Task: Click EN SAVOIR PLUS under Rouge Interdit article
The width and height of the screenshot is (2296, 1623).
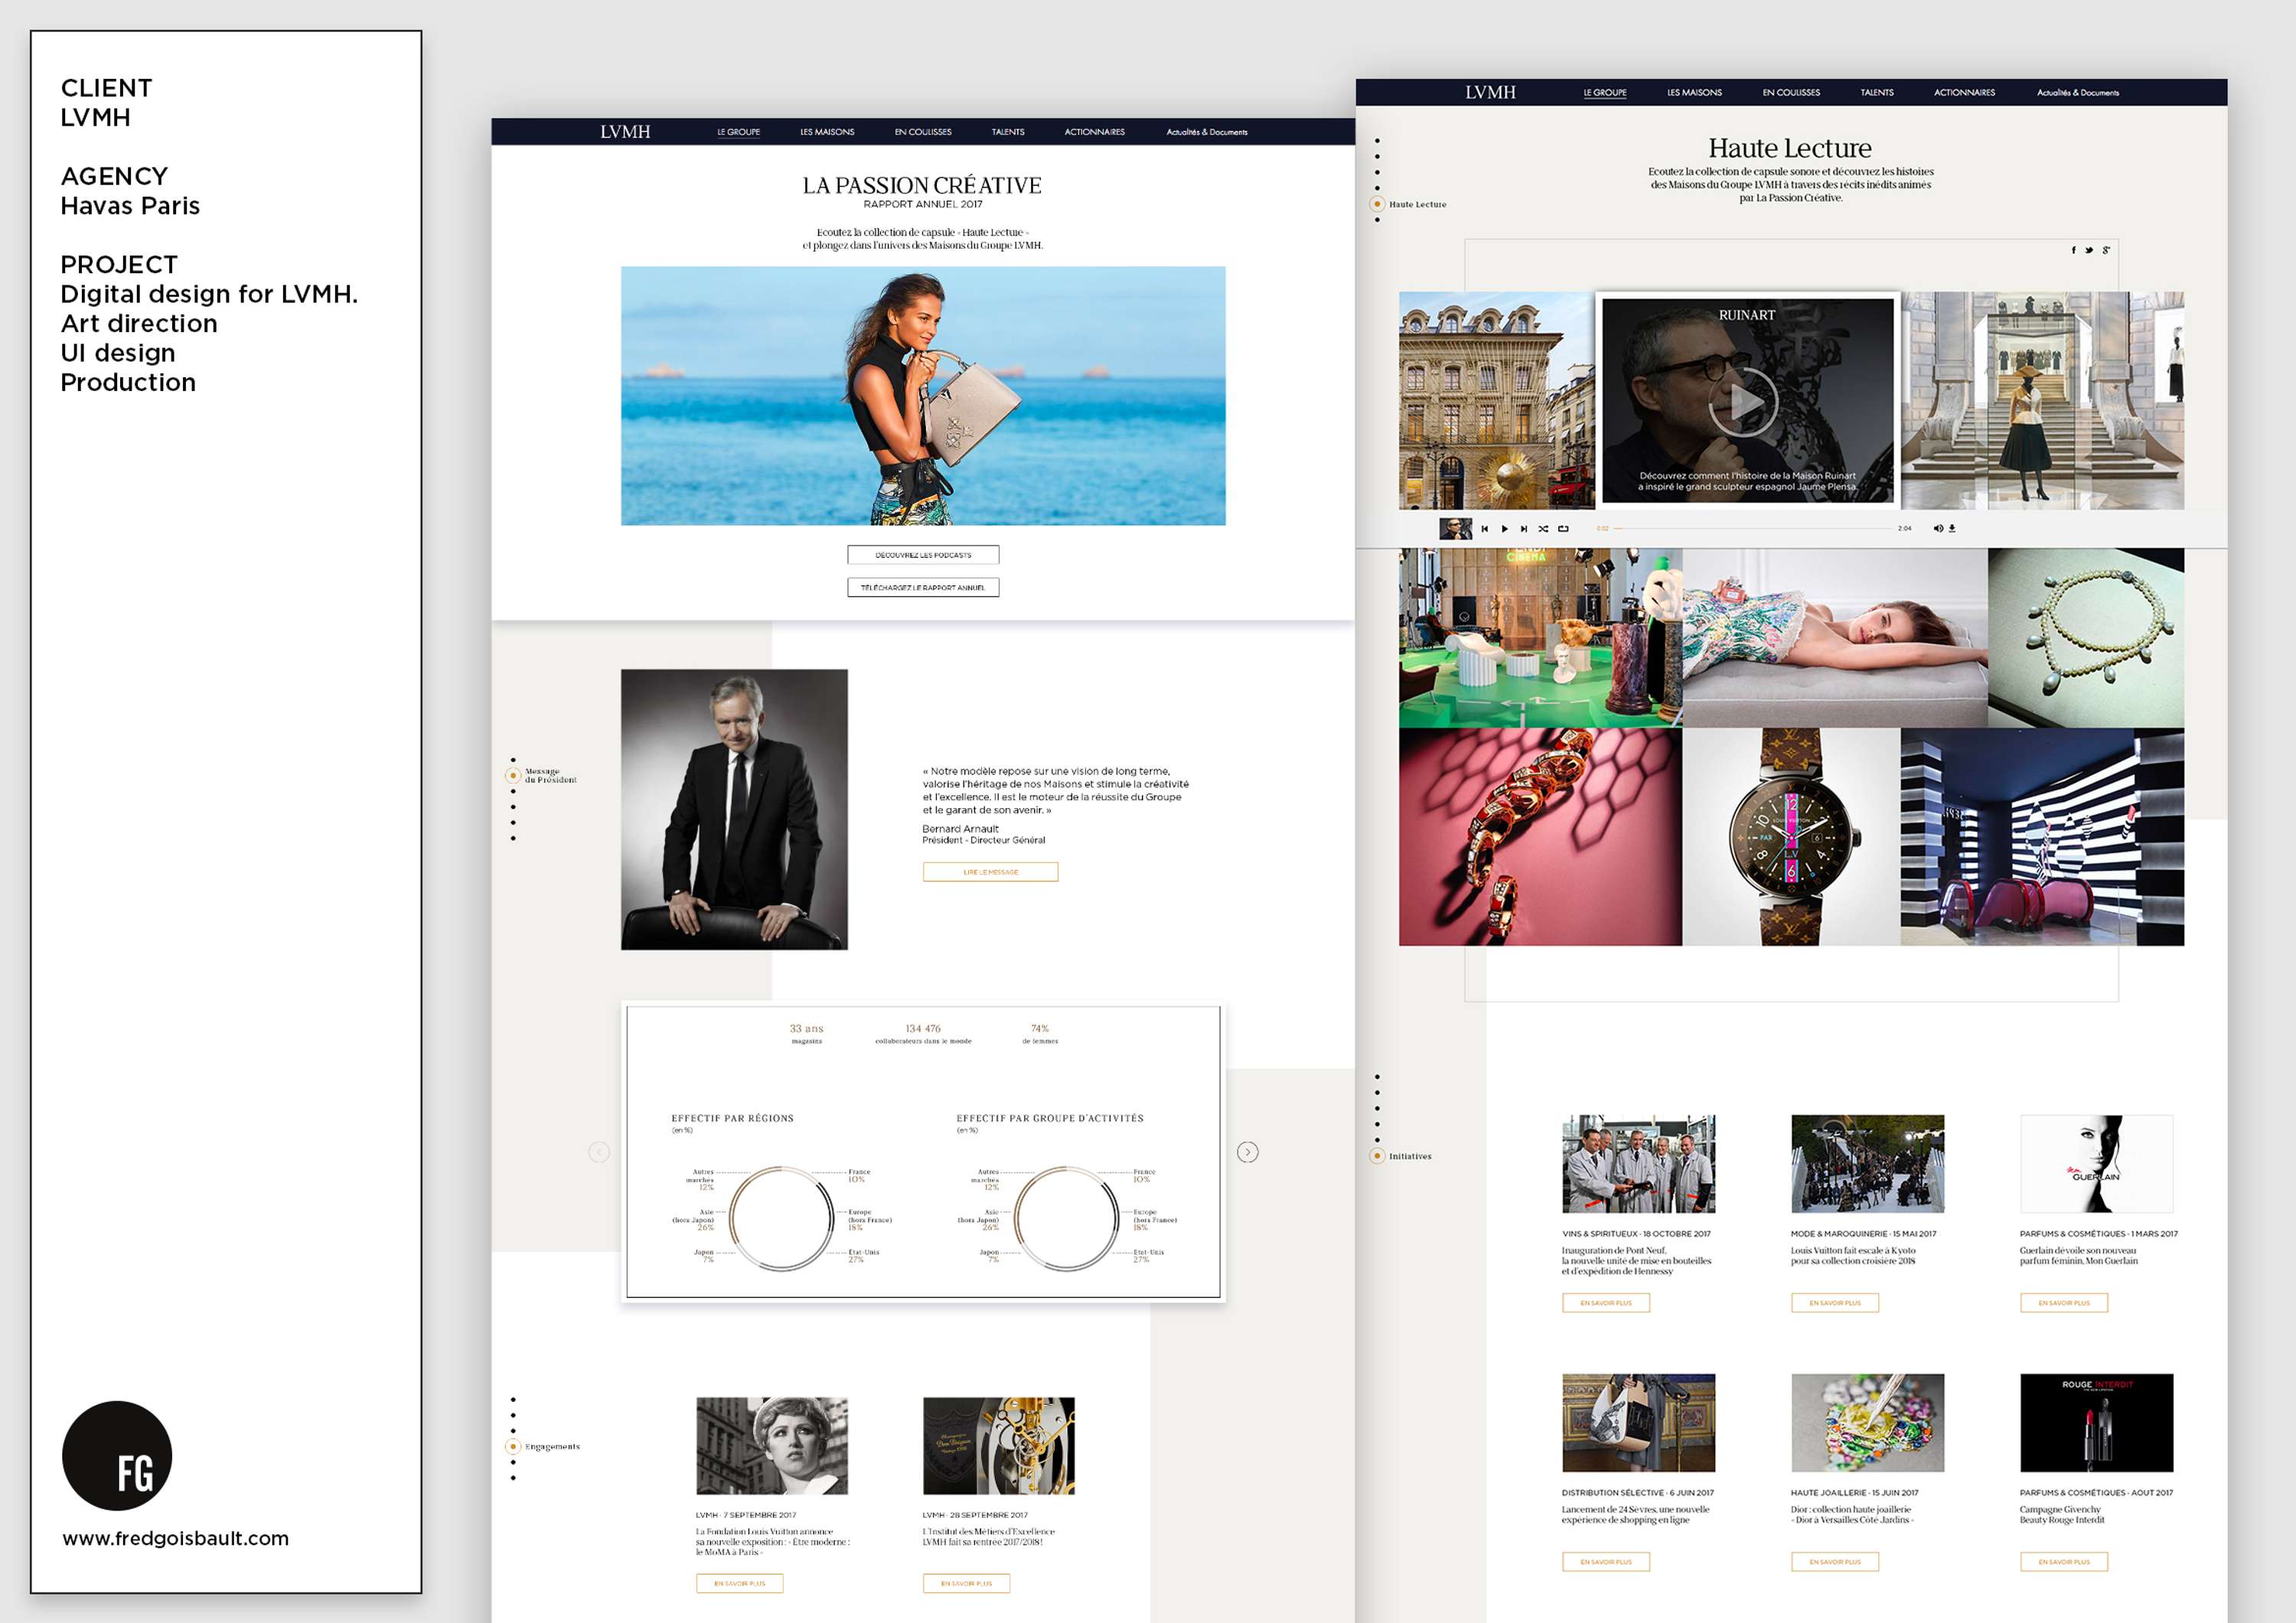Action: point(2064,1562)
